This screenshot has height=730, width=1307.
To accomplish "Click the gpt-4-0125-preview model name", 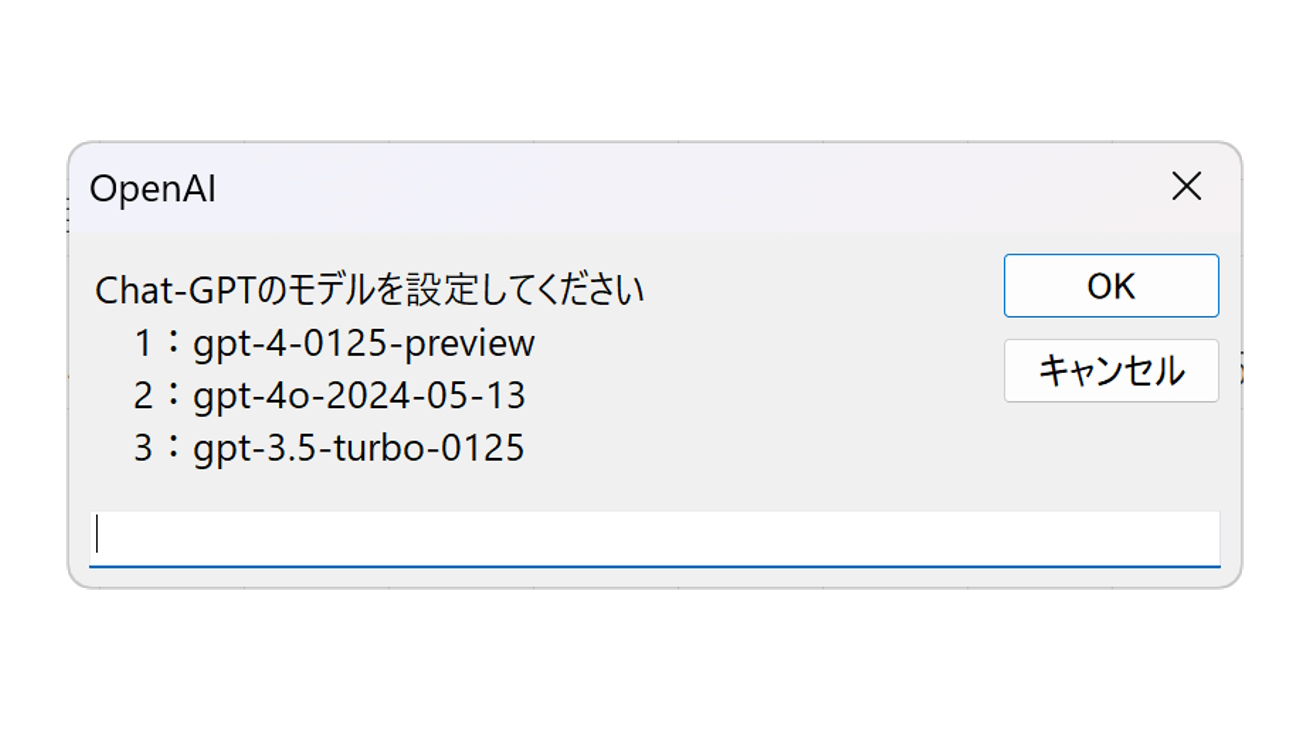I will pos(364,343).
